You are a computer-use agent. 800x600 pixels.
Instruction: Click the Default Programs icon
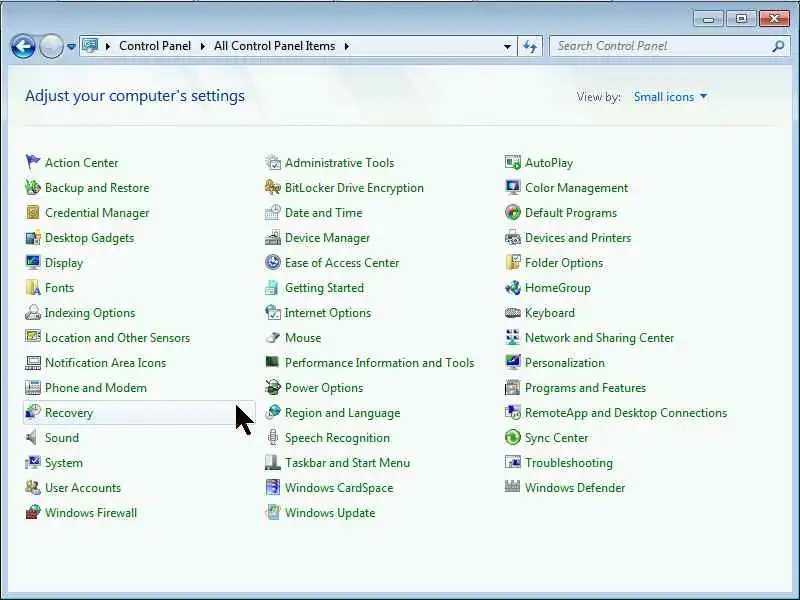(513, 212)
